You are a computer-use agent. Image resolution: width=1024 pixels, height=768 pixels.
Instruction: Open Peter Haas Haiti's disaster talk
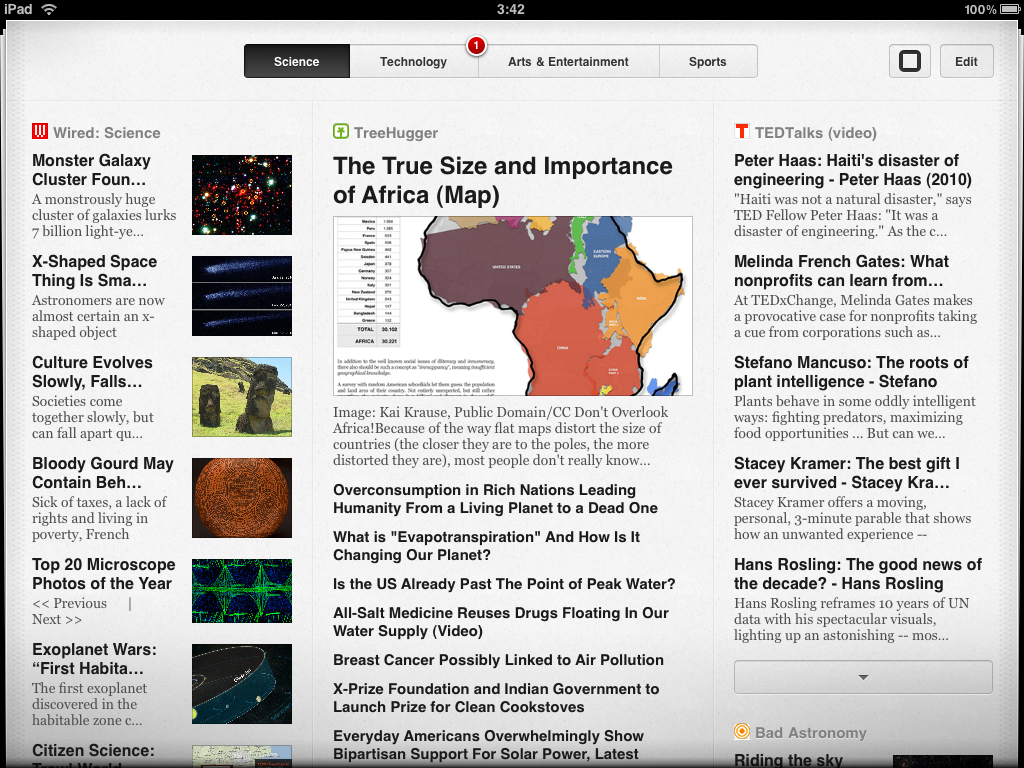(x=852, y=170)
